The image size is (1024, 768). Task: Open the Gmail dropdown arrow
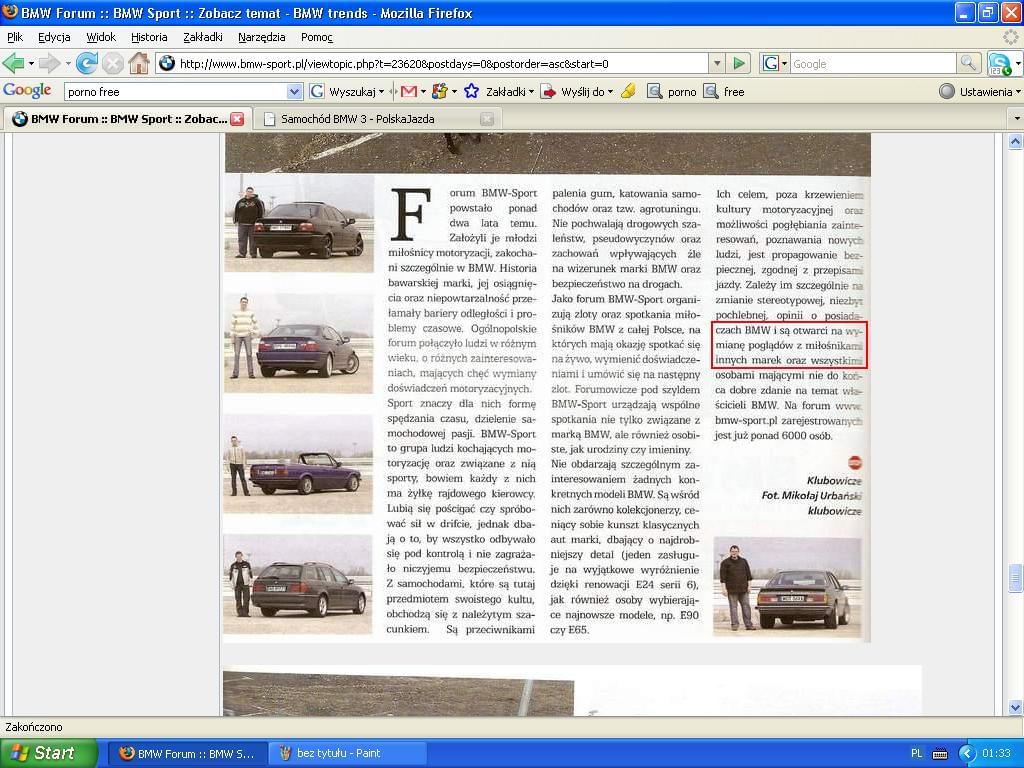coord(423,92)
